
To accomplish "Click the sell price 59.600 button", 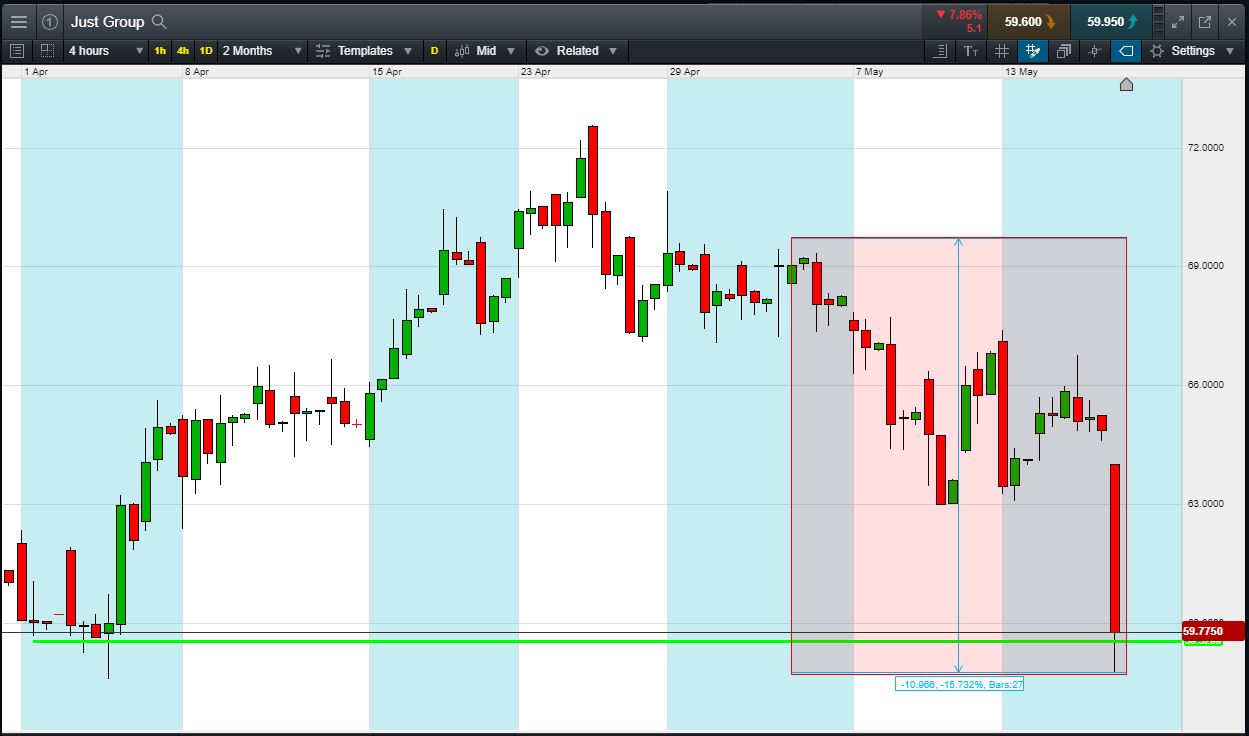I will 1028,21.
